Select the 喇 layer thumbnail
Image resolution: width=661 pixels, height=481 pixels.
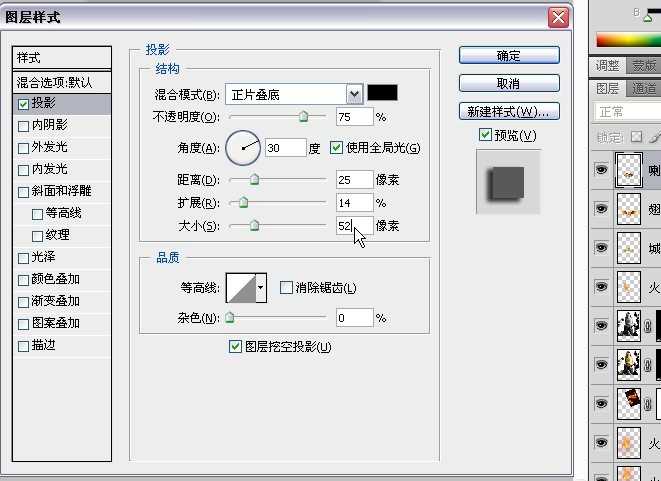[x=629, y=170]
